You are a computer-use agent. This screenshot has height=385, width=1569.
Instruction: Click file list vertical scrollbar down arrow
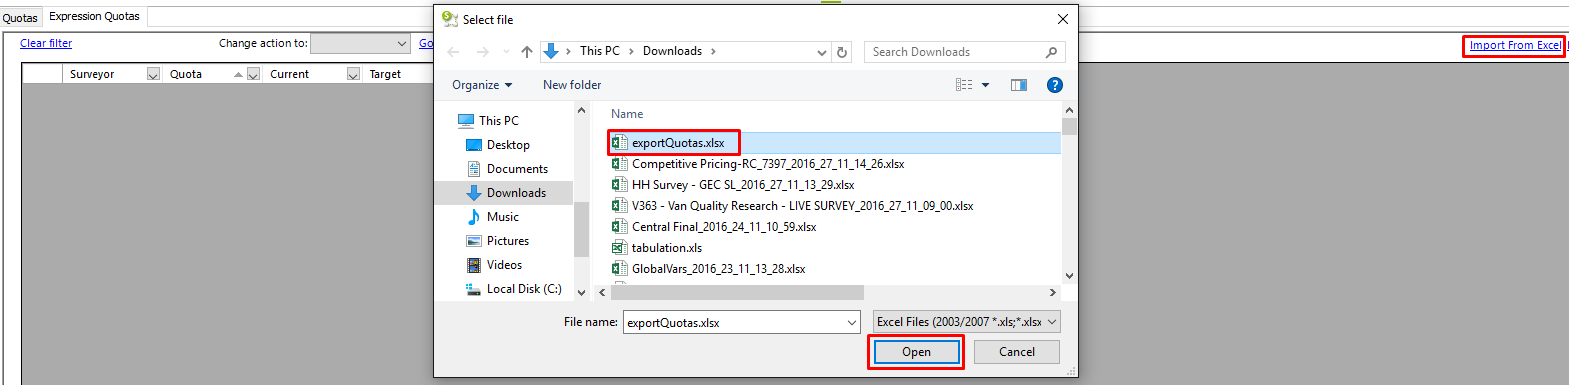click(1069, 275)
